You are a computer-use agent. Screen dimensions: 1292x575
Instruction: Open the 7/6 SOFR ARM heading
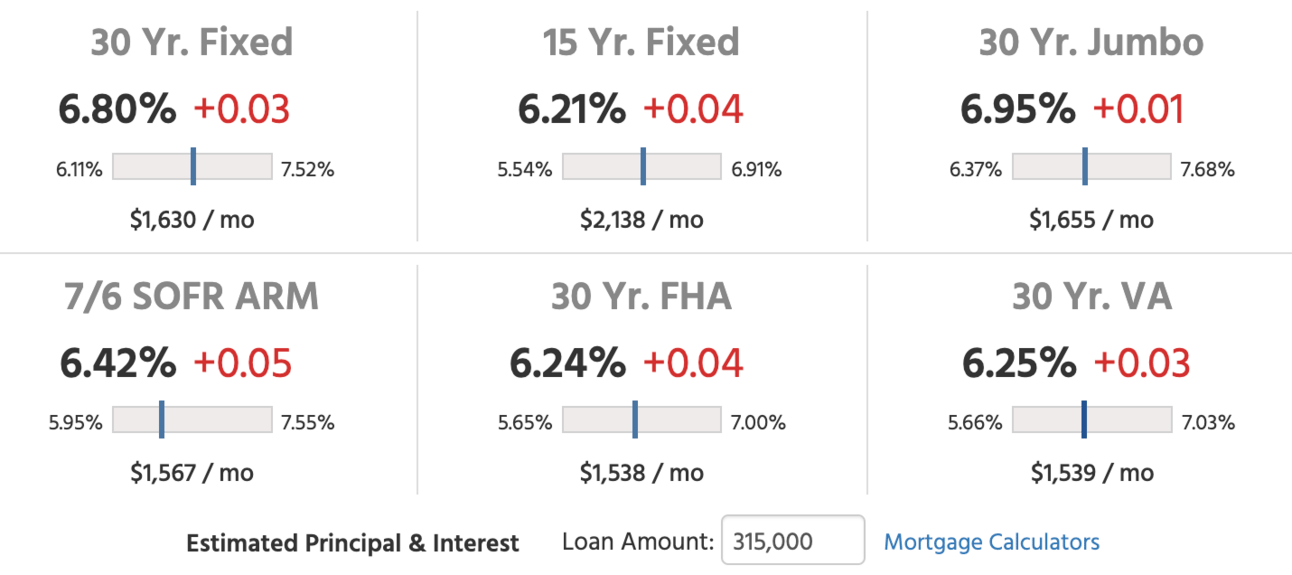coord(192,296)
